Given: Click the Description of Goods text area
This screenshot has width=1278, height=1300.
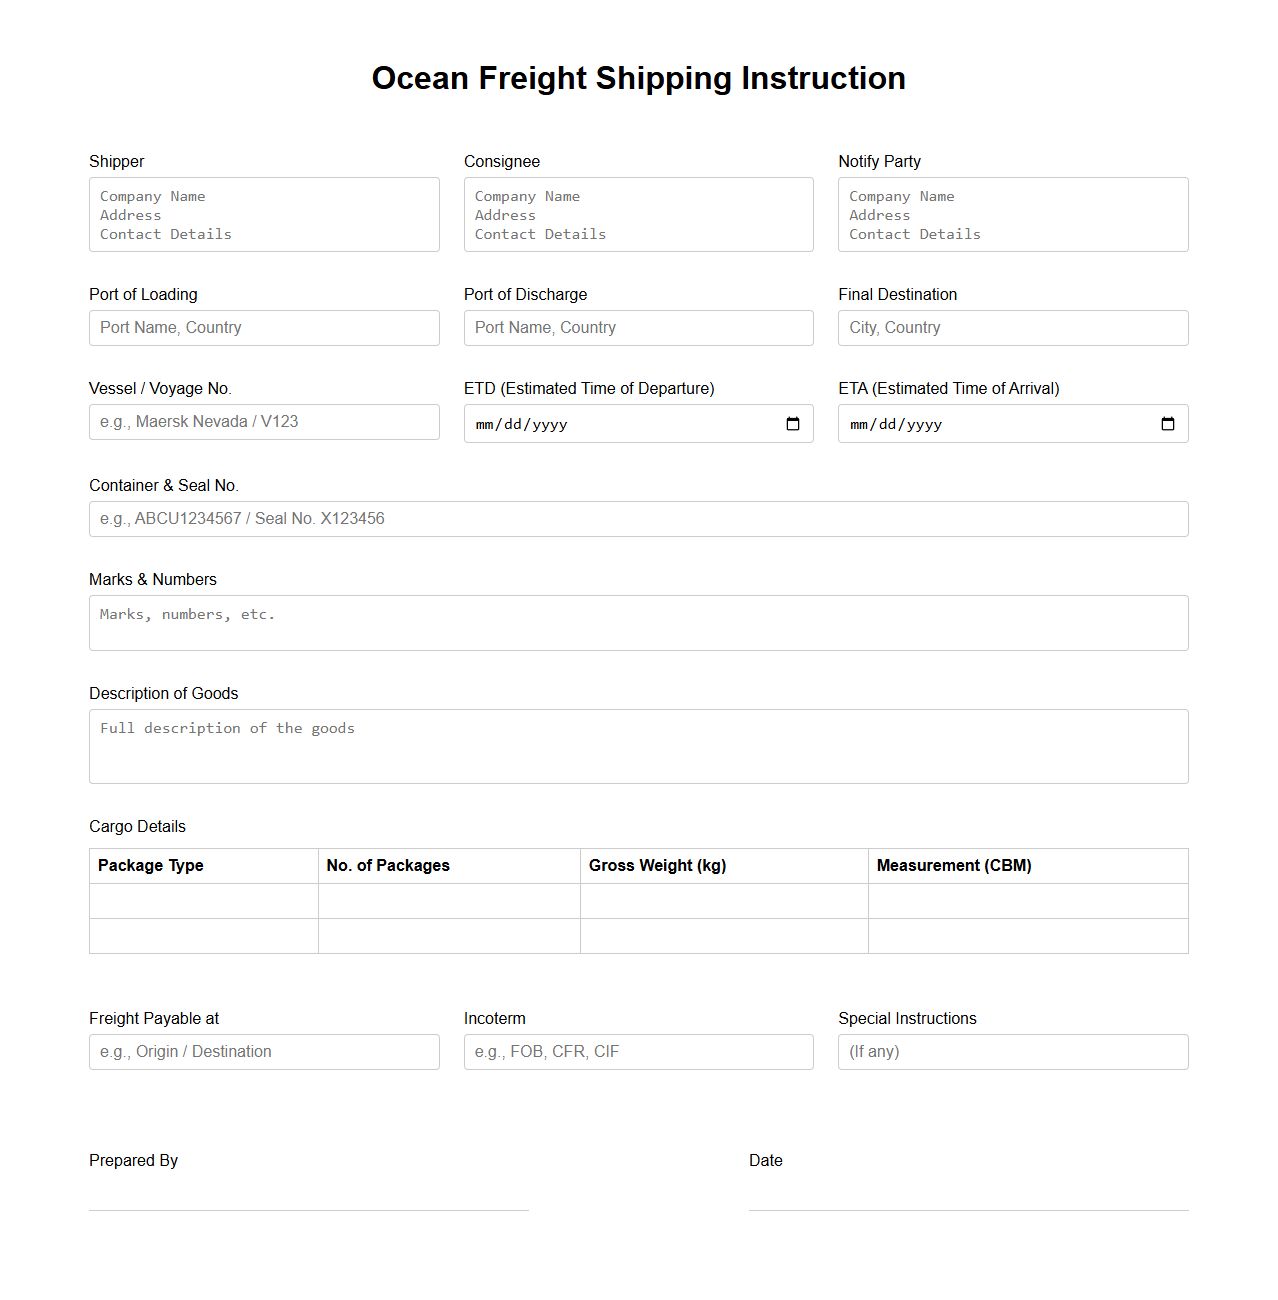Looking at the screenshot, I should coord(638,746).
